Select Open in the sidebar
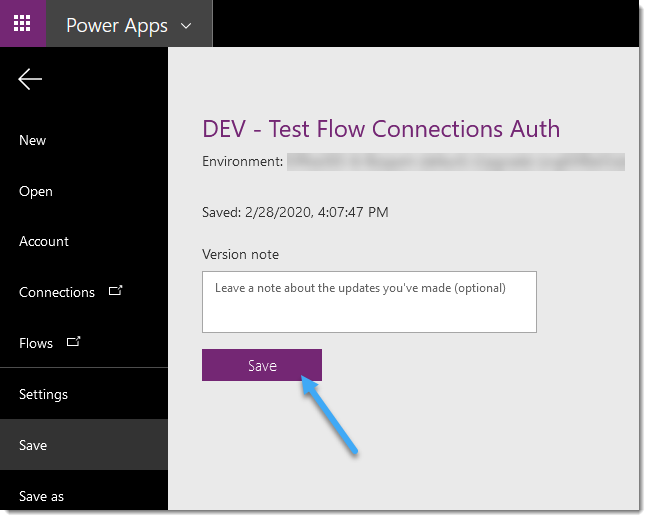The height and width of the screenshot is (520, 649). tap(36, 192)
